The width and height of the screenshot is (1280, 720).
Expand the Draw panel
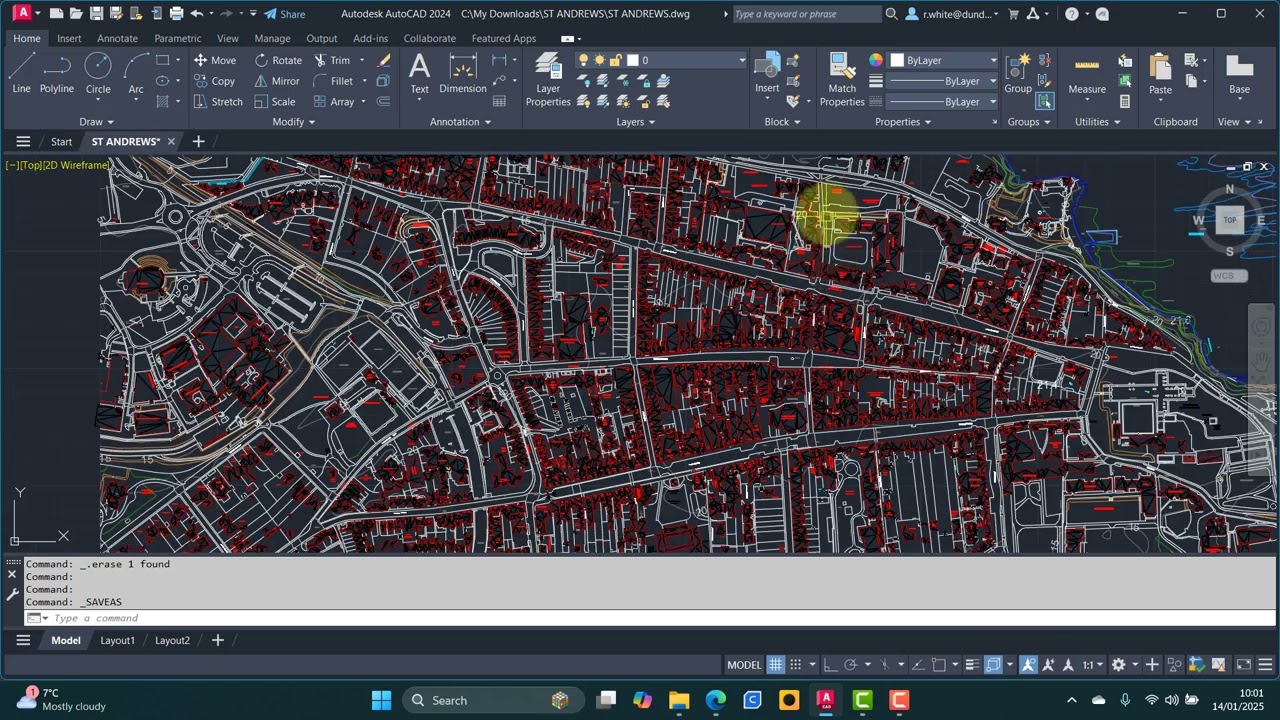point(97,122)
